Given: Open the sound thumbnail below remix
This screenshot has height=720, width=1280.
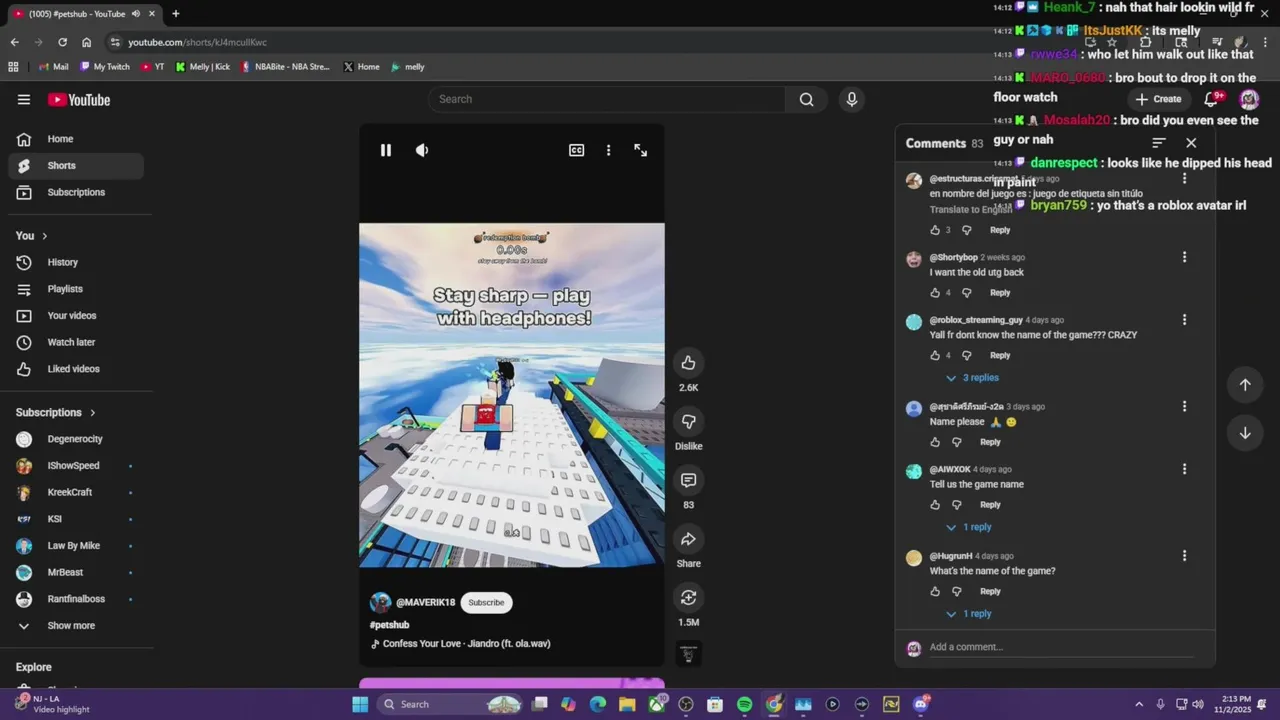Looking at the screenshot, I should click(688, 654).
